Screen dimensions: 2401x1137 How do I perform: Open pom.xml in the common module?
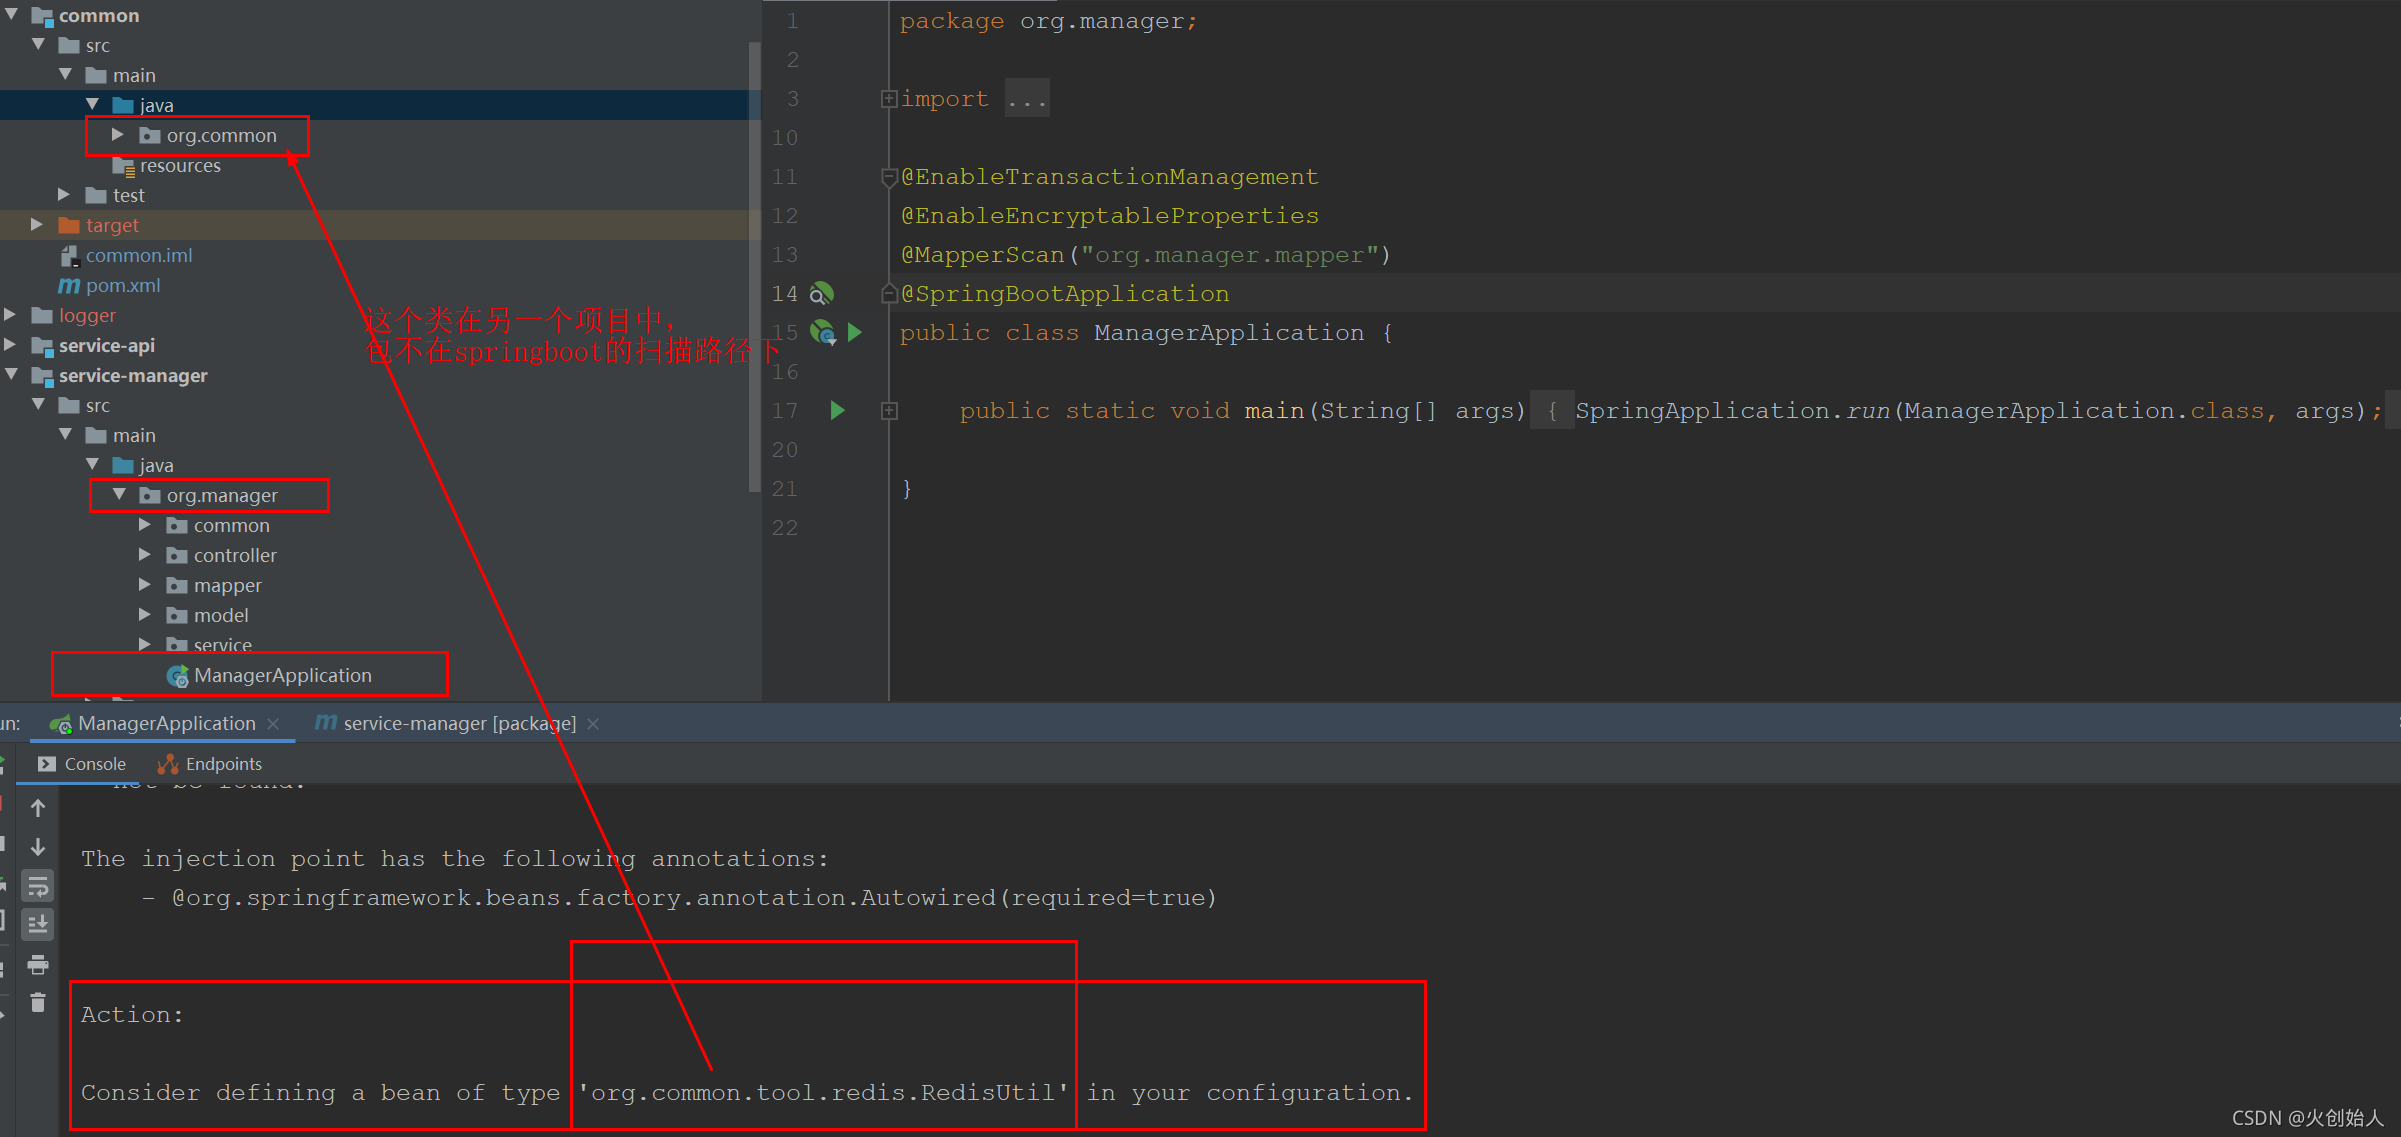tap(123, 285)
